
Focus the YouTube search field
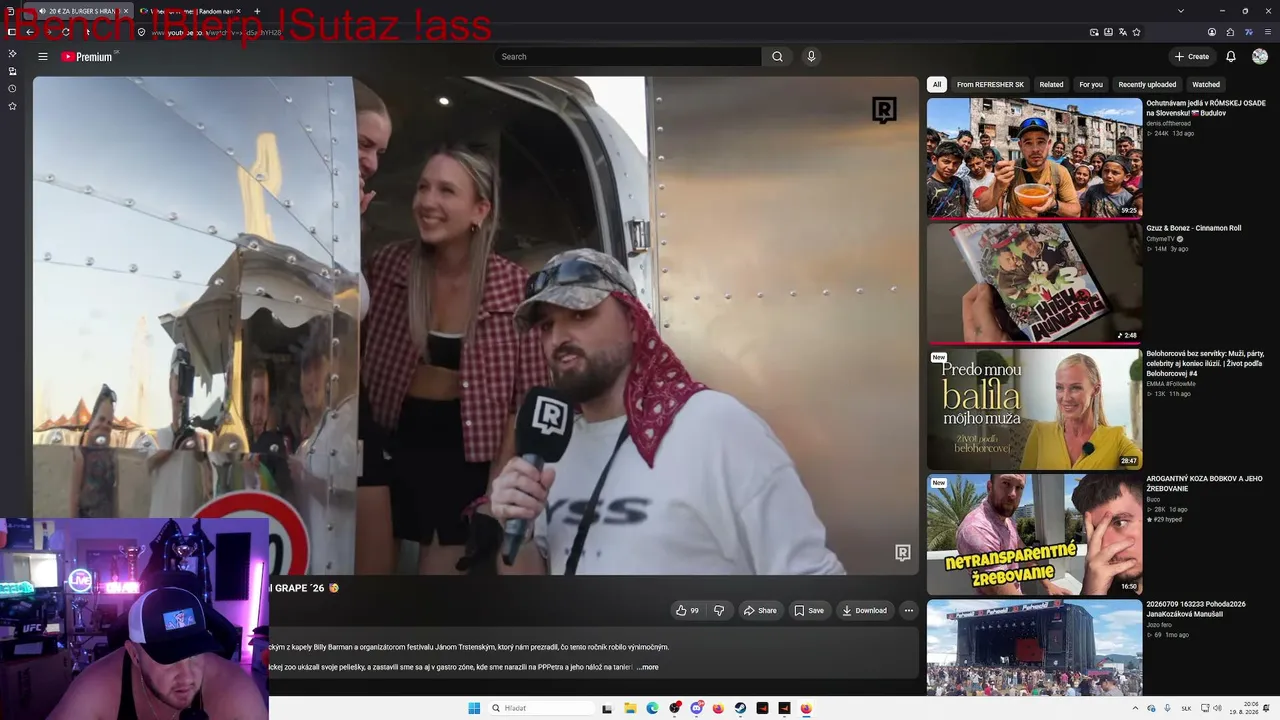628,57
